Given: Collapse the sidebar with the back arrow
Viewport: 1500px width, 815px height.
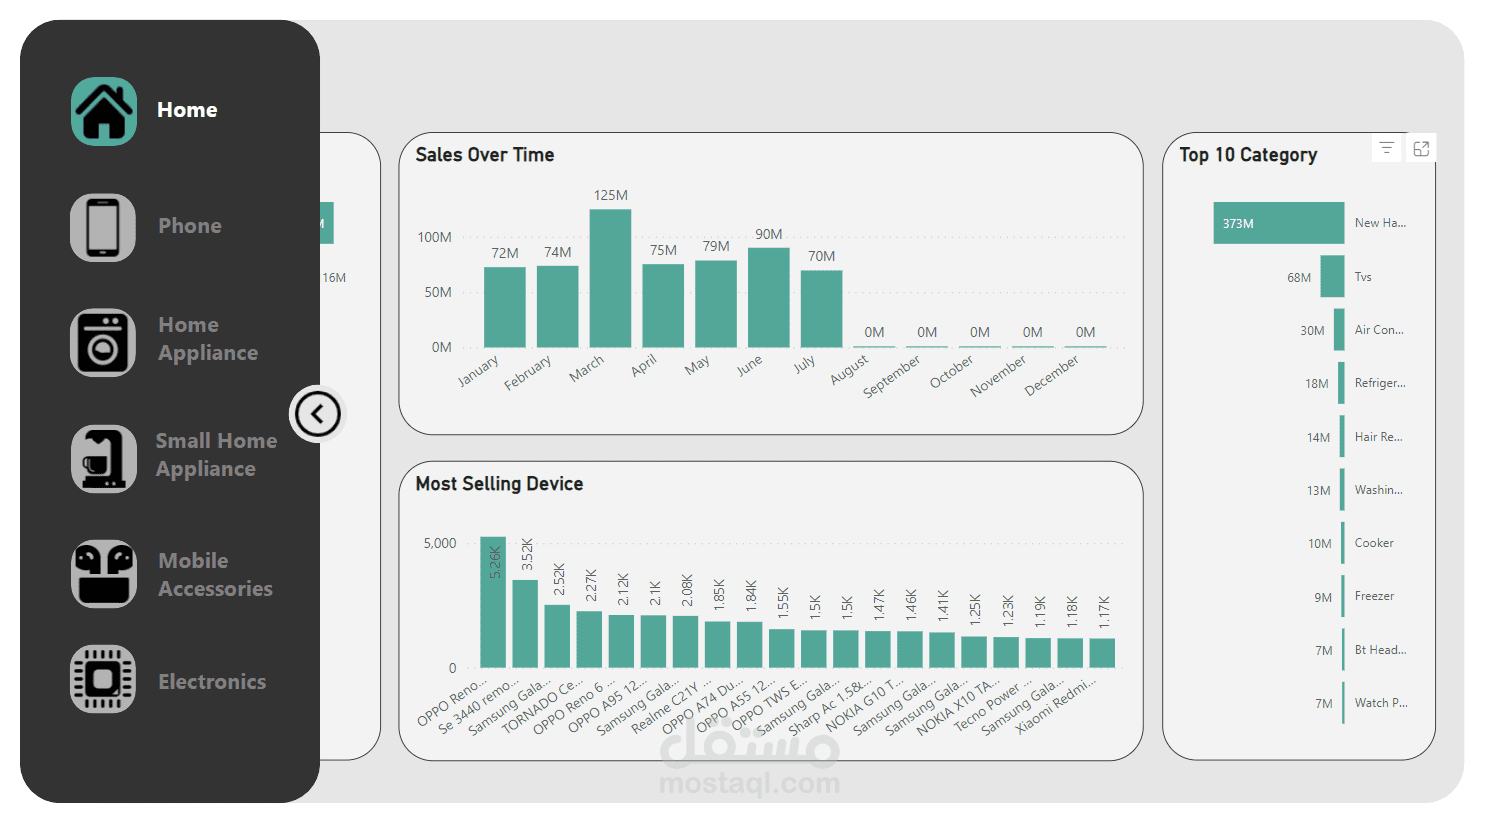Looking at the screenshot, I should 318,413.
